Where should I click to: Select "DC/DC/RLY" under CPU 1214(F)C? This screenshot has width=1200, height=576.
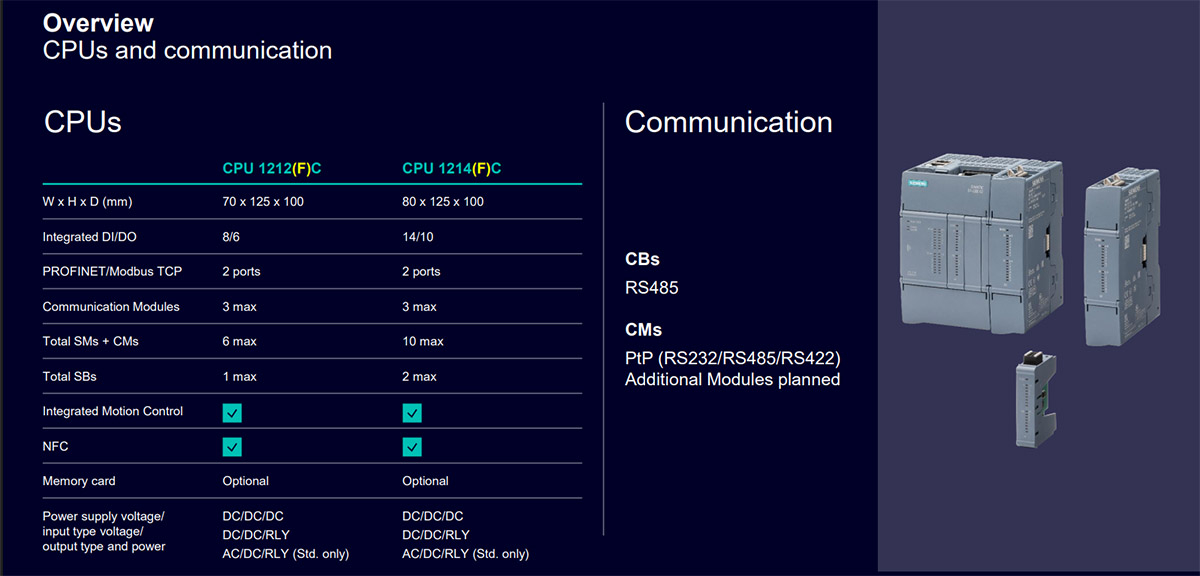(x=435, y=535)
